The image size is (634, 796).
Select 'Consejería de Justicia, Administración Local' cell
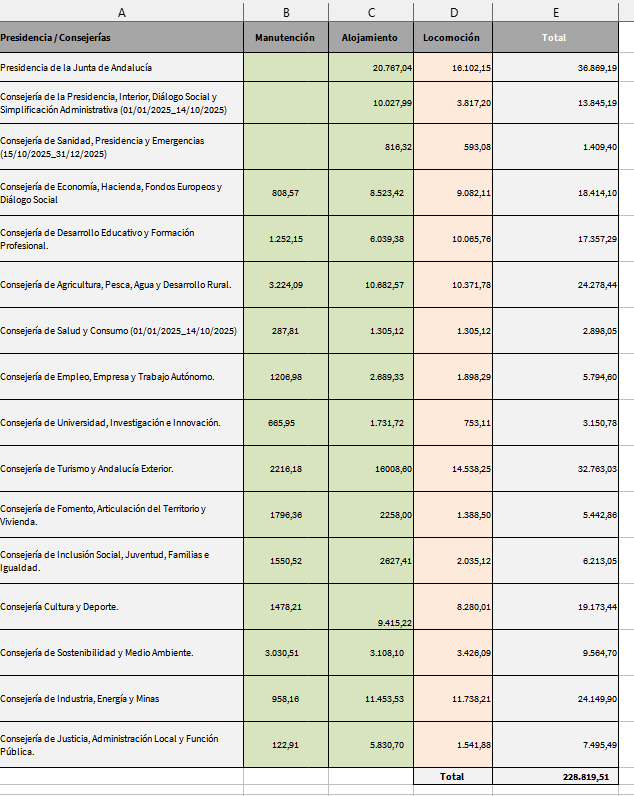(121, 745)
